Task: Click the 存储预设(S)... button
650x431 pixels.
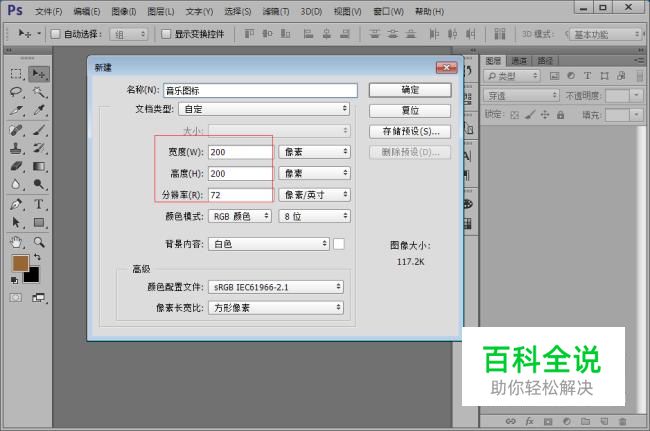Action: 410,131
